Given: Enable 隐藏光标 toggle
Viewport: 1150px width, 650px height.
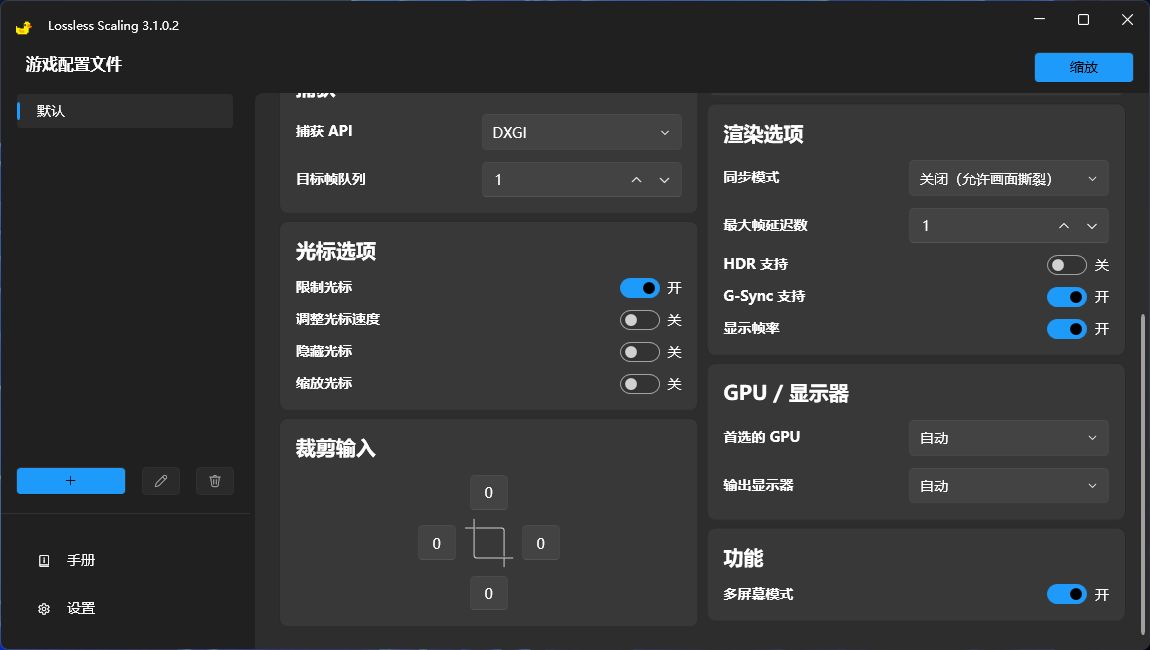Looking at the screenshot, I should (x=640, y=352).
